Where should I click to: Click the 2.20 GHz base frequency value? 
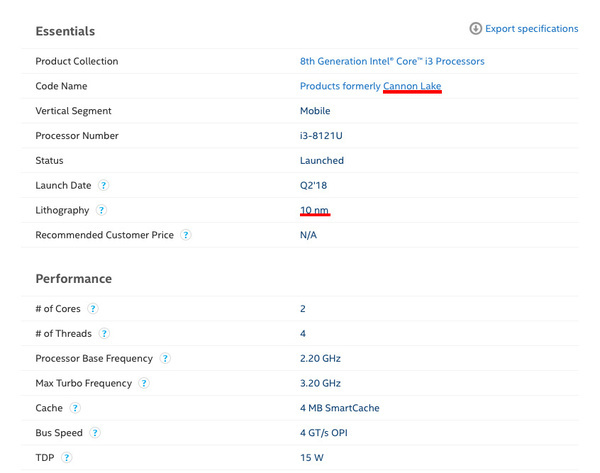(x=320, y=359)
